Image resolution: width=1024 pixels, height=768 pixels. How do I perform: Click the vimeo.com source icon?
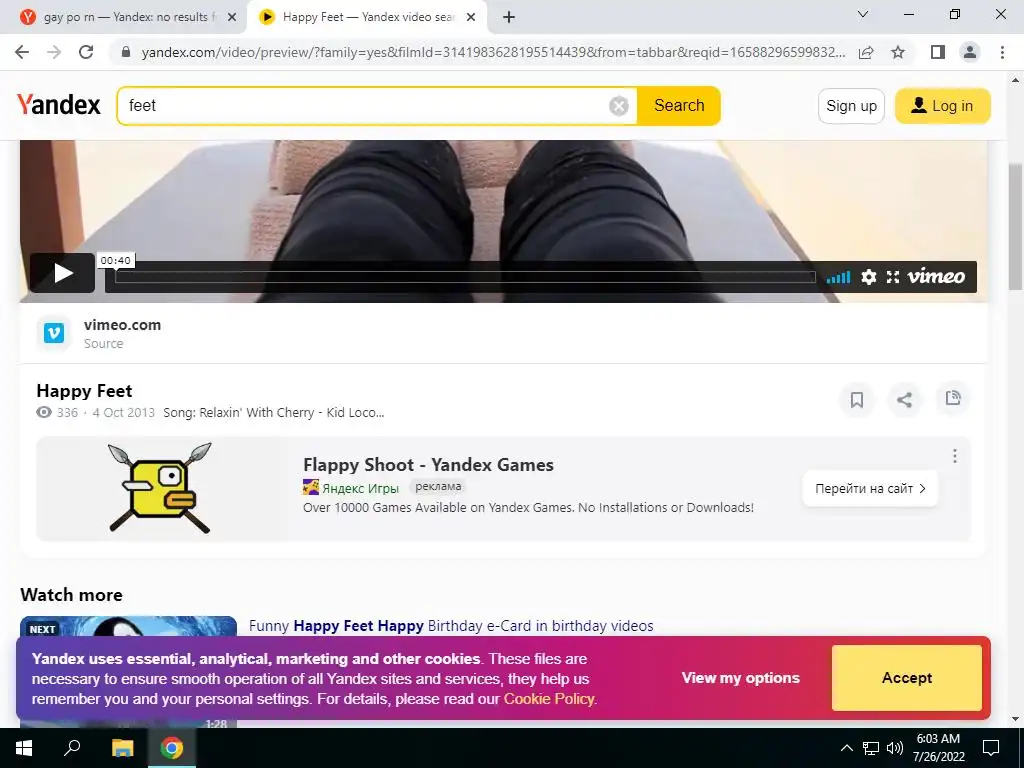(54, 333)
